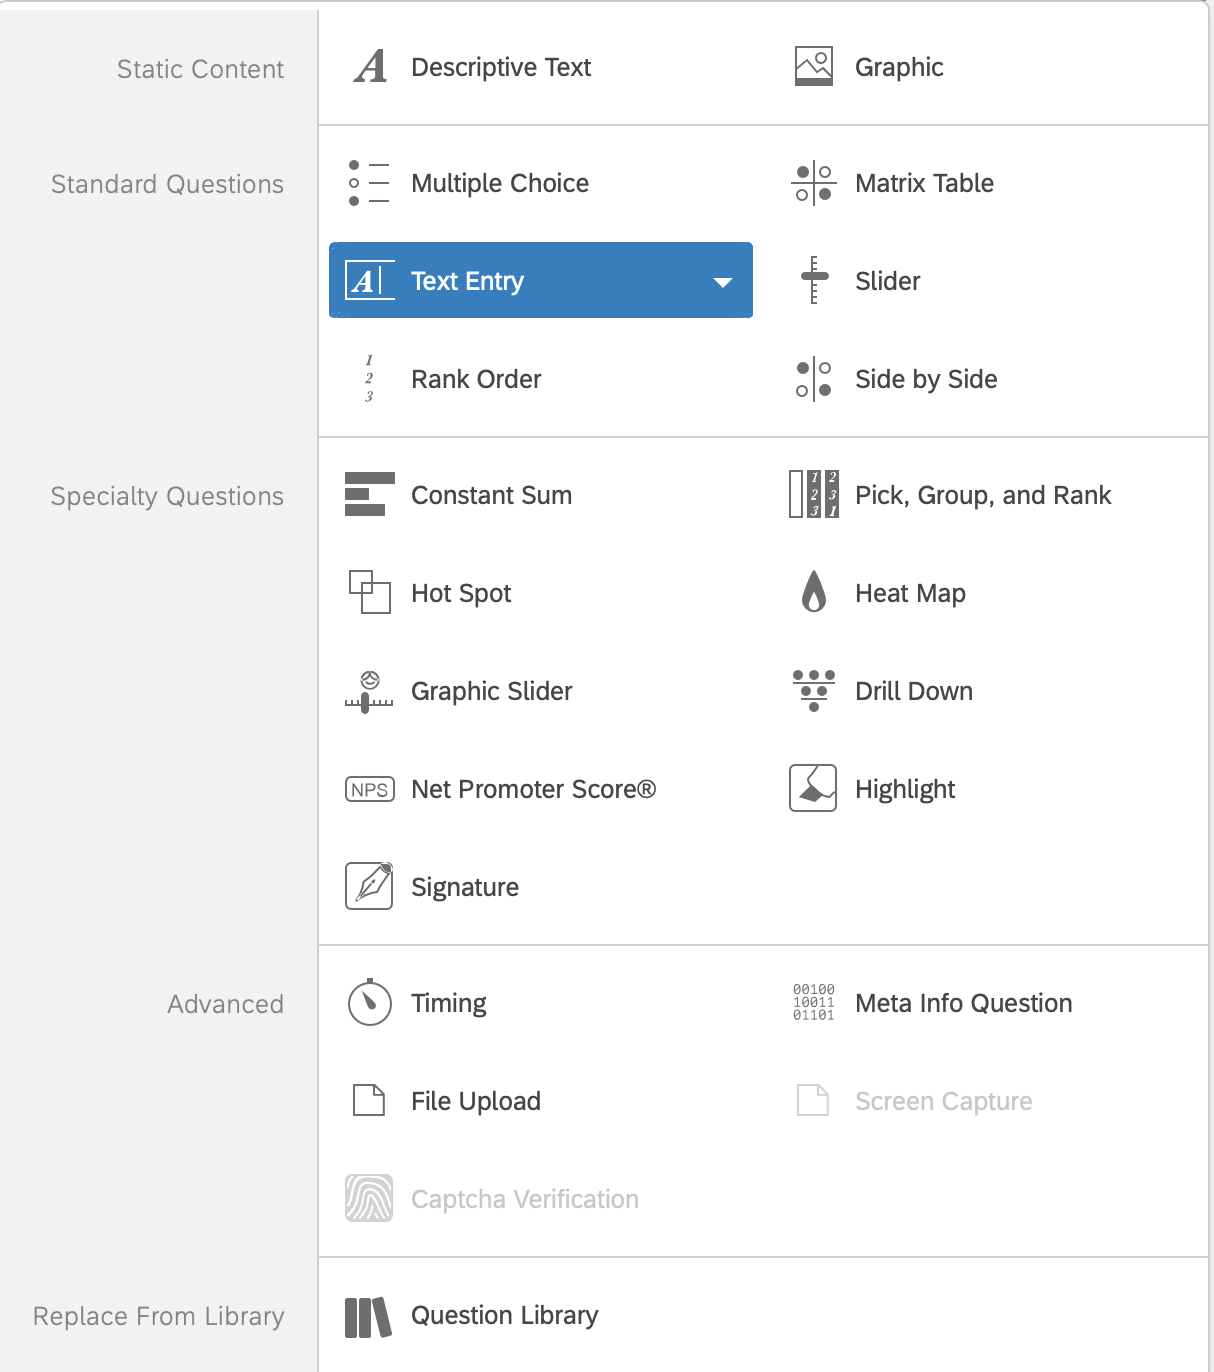
Task: Select the Graphic image icon
Action: tap(813, 67)
